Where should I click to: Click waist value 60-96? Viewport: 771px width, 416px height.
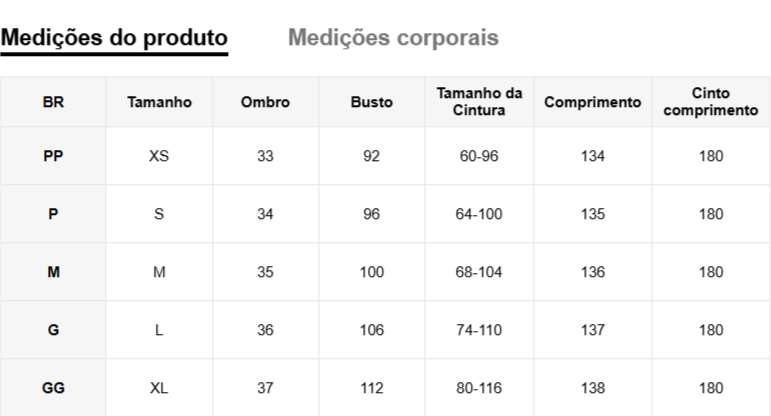pos(479,156)
